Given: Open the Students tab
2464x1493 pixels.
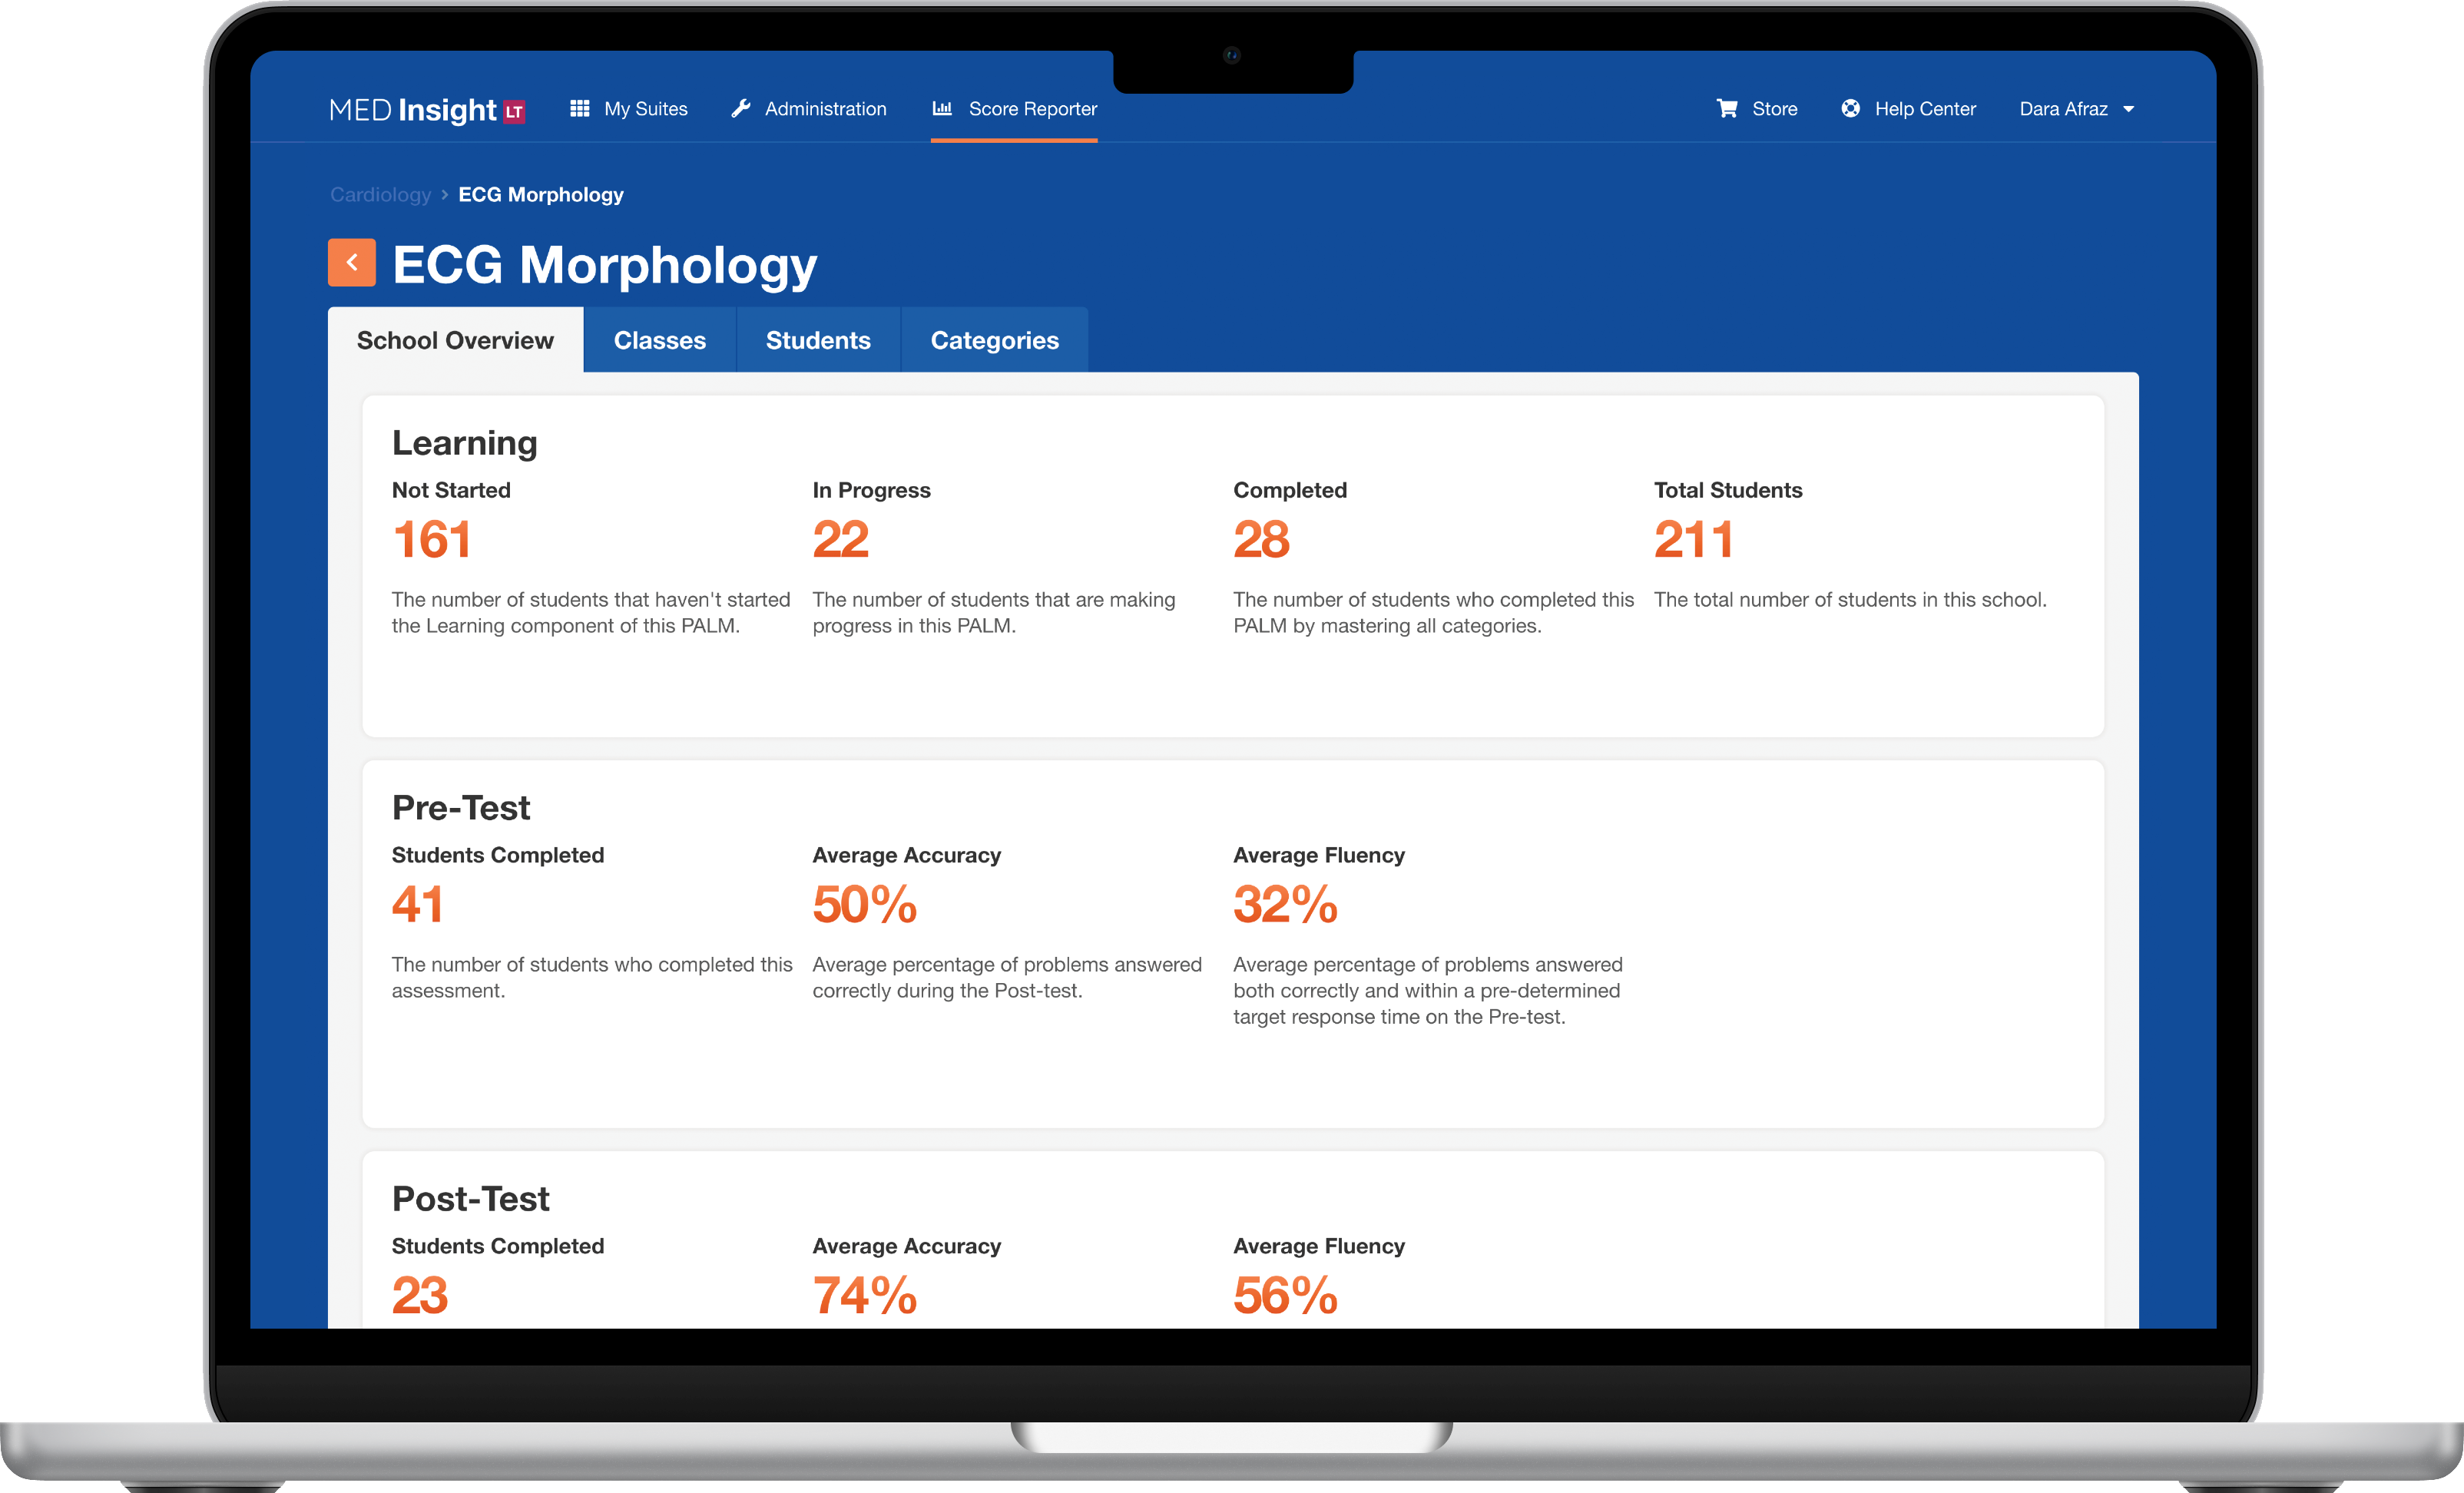Looking at the screenshot, I should click(817, 340).
